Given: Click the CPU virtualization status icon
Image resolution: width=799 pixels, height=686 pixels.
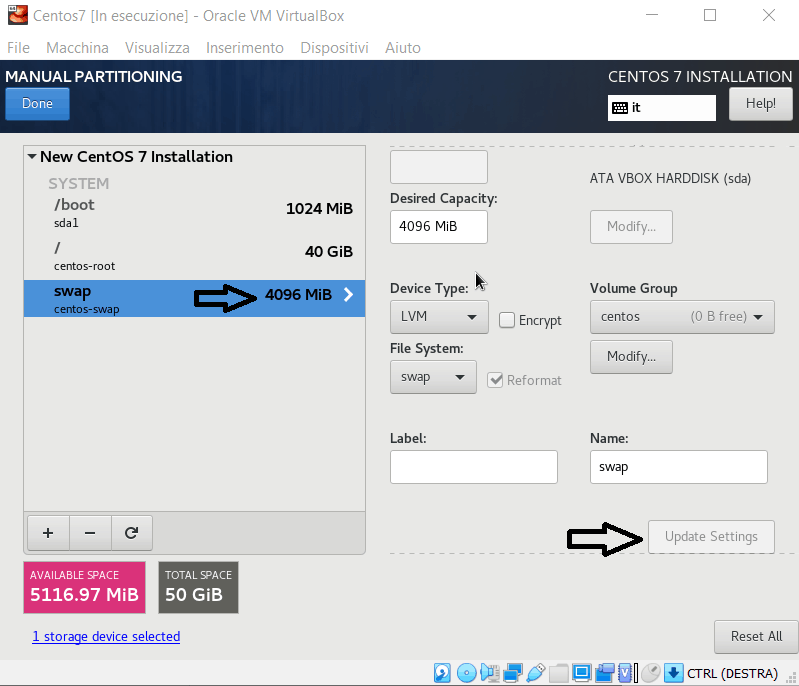Looking at the screenshot, I should coord(627,673).
